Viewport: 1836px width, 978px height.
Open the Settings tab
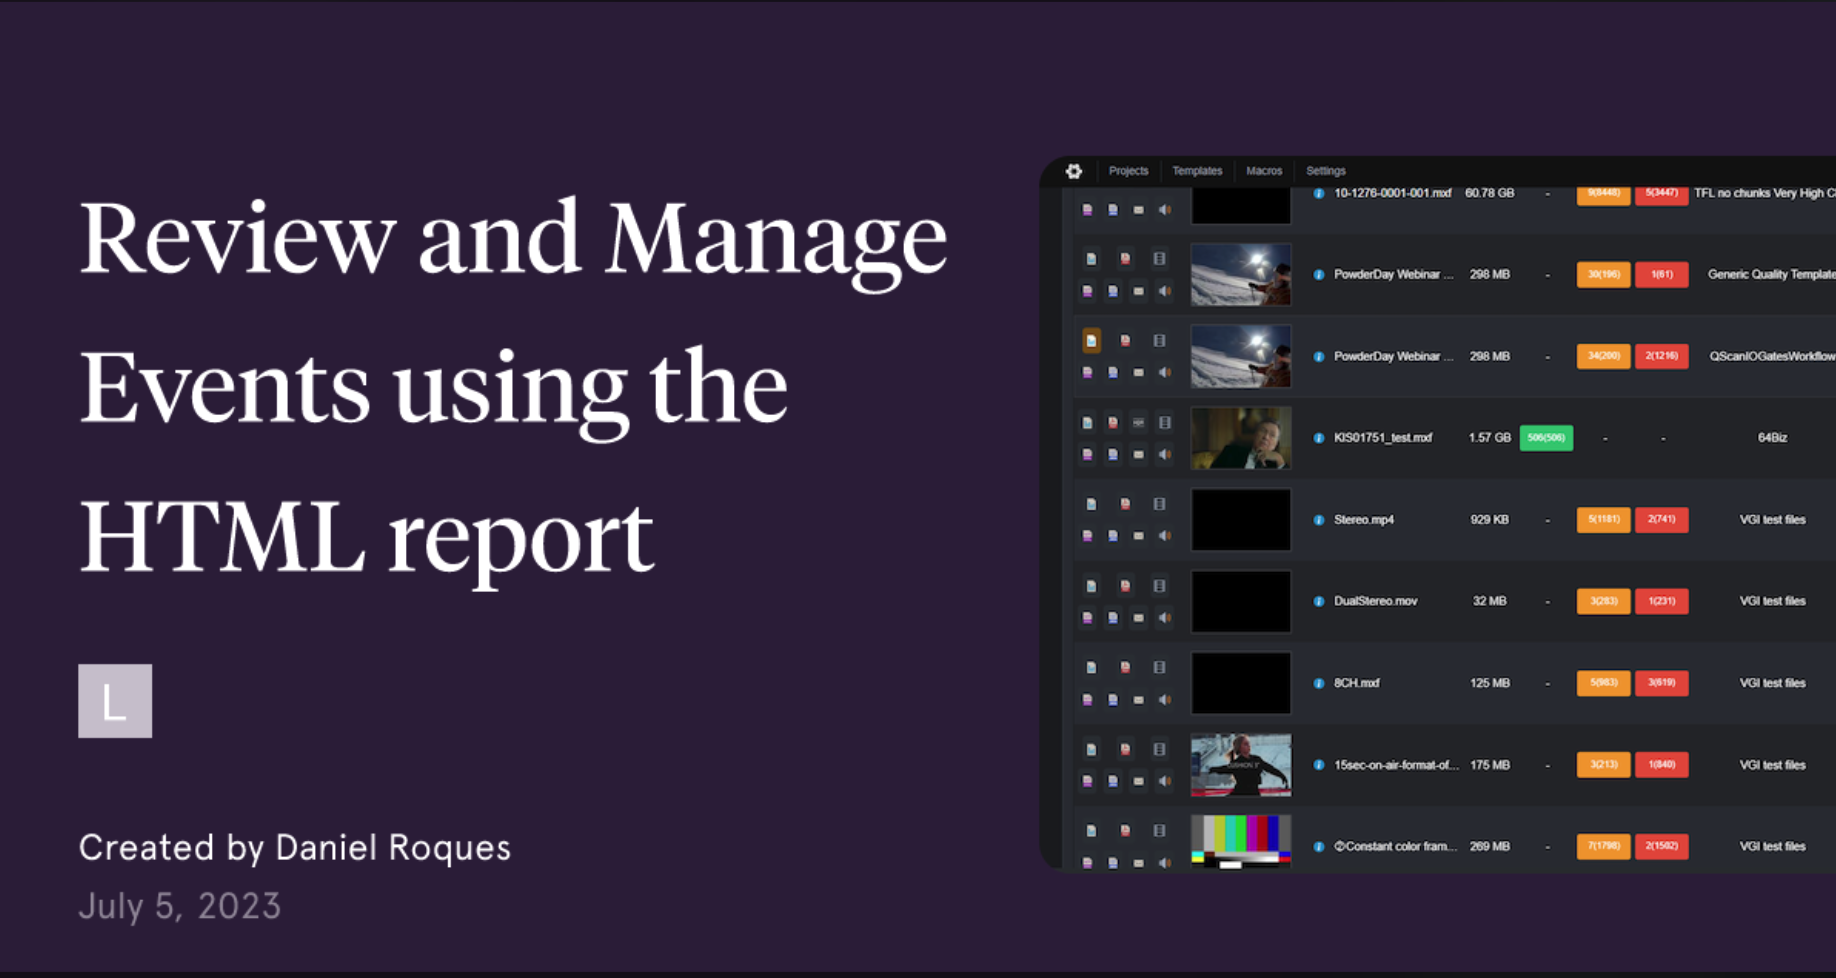click(1325, 171)
